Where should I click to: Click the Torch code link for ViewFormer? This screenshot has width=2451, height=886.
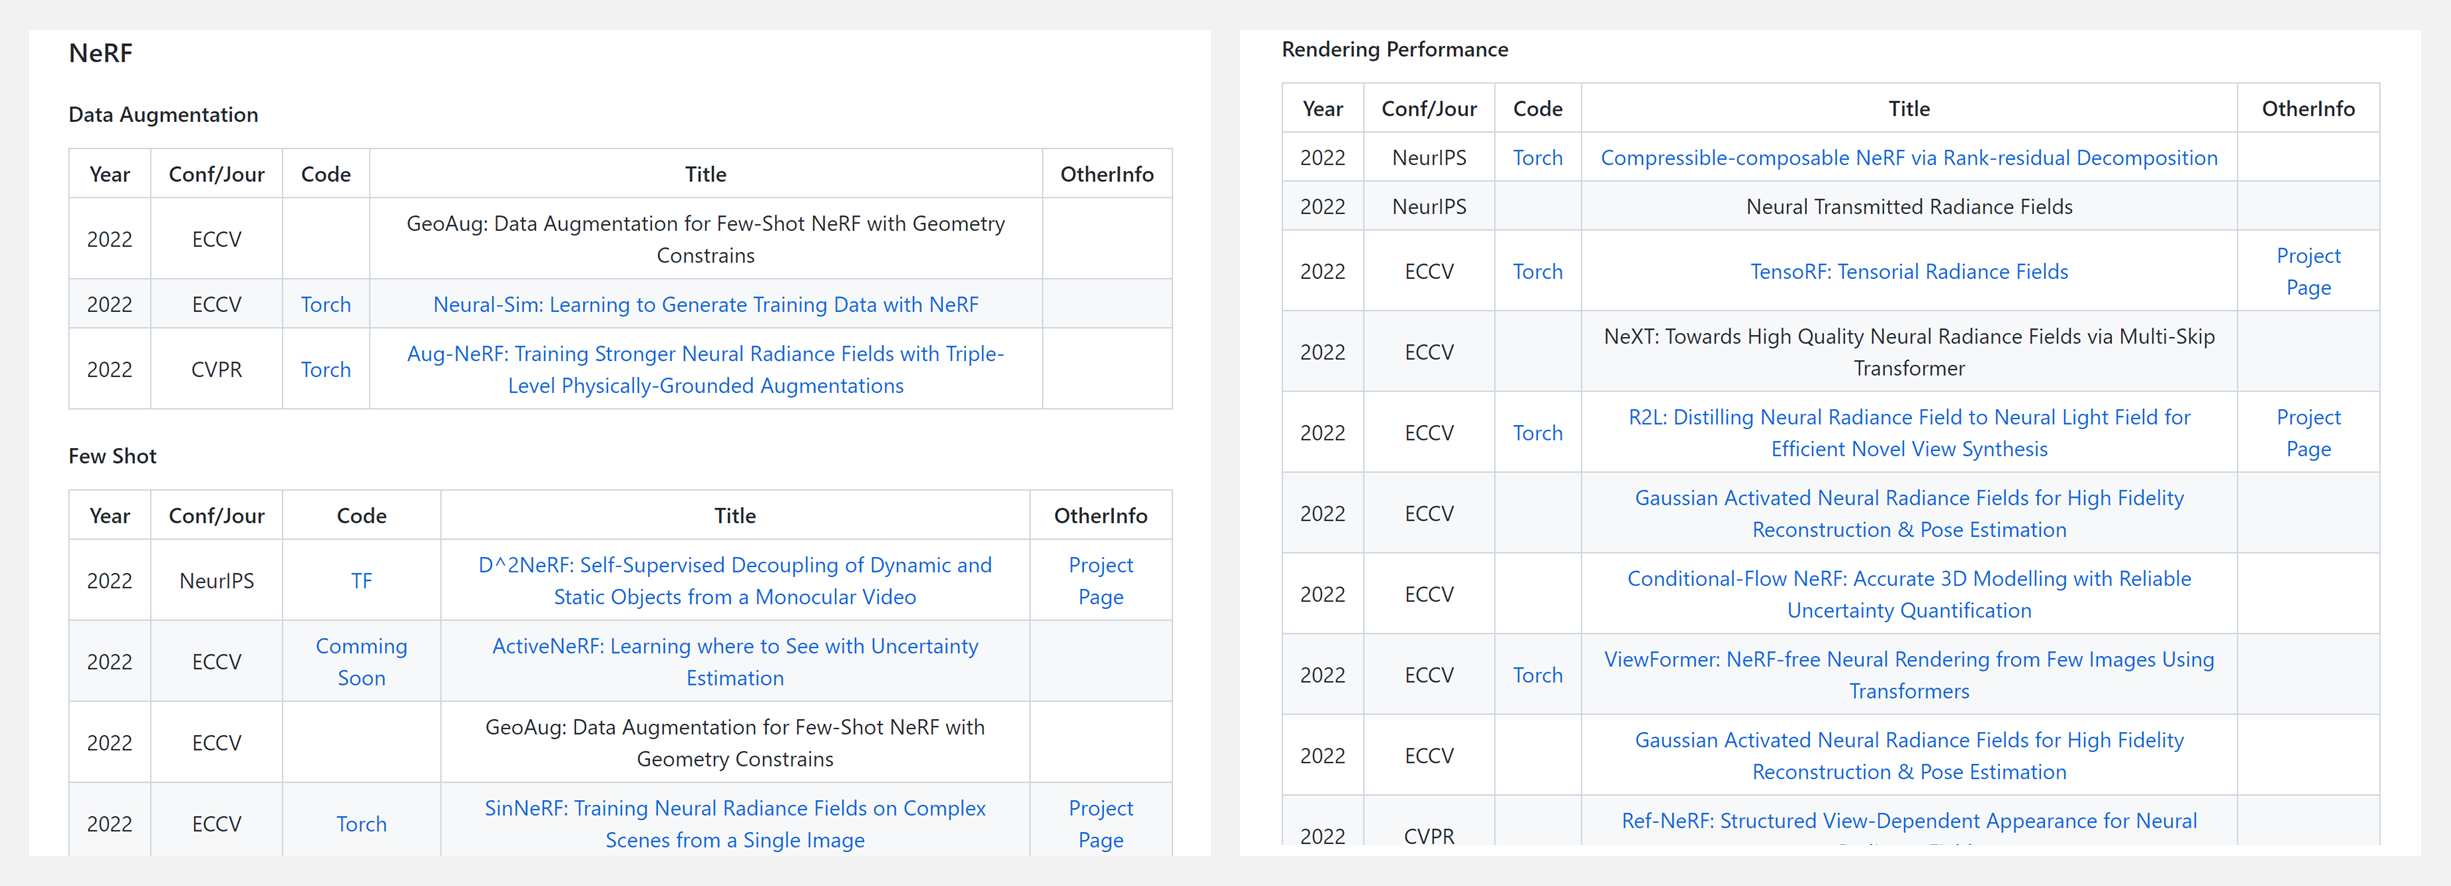[1537, 675]
